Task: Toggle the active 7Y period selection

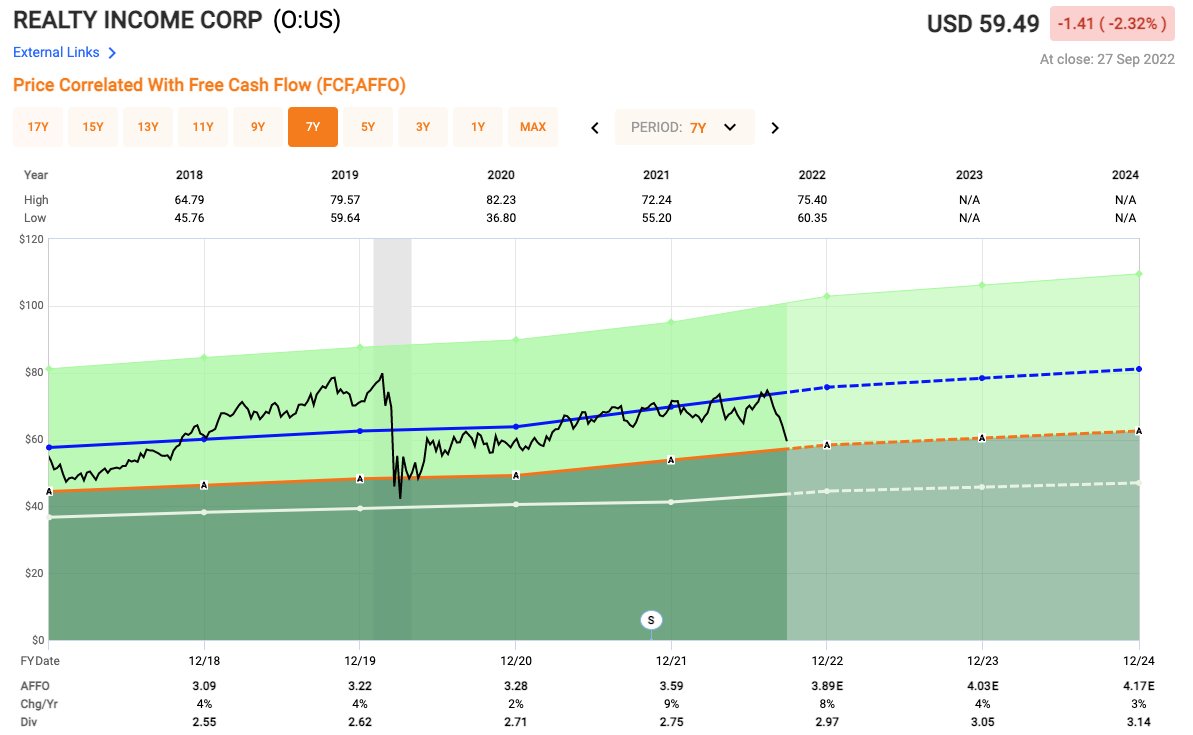Action: [x=313, y=127]
